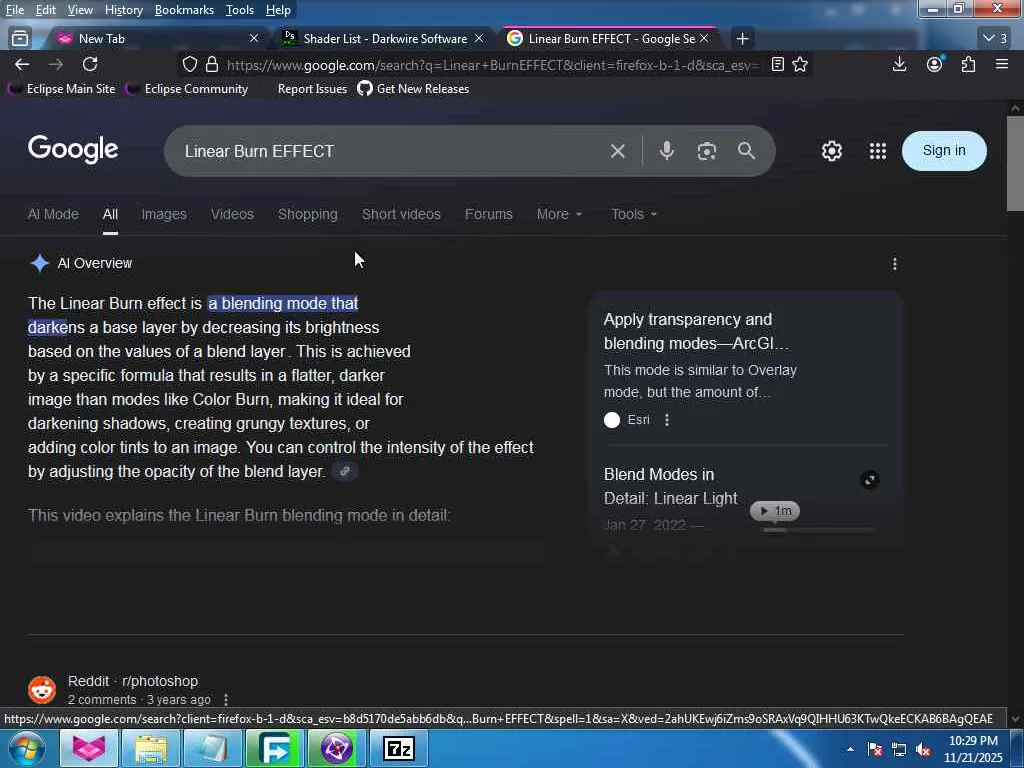The height and width of the screenshot is (768, 1024).
Task: Open the extensions puzzle icon
Action: click(968, 64)
